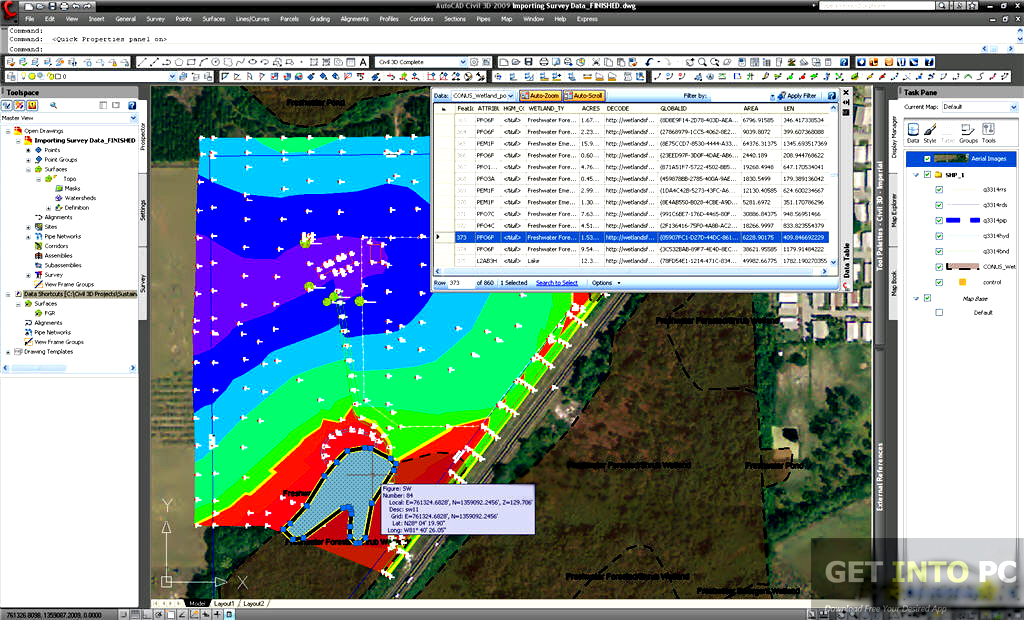
Task: Open the Surfaces menu
Action: pos(214,19)
